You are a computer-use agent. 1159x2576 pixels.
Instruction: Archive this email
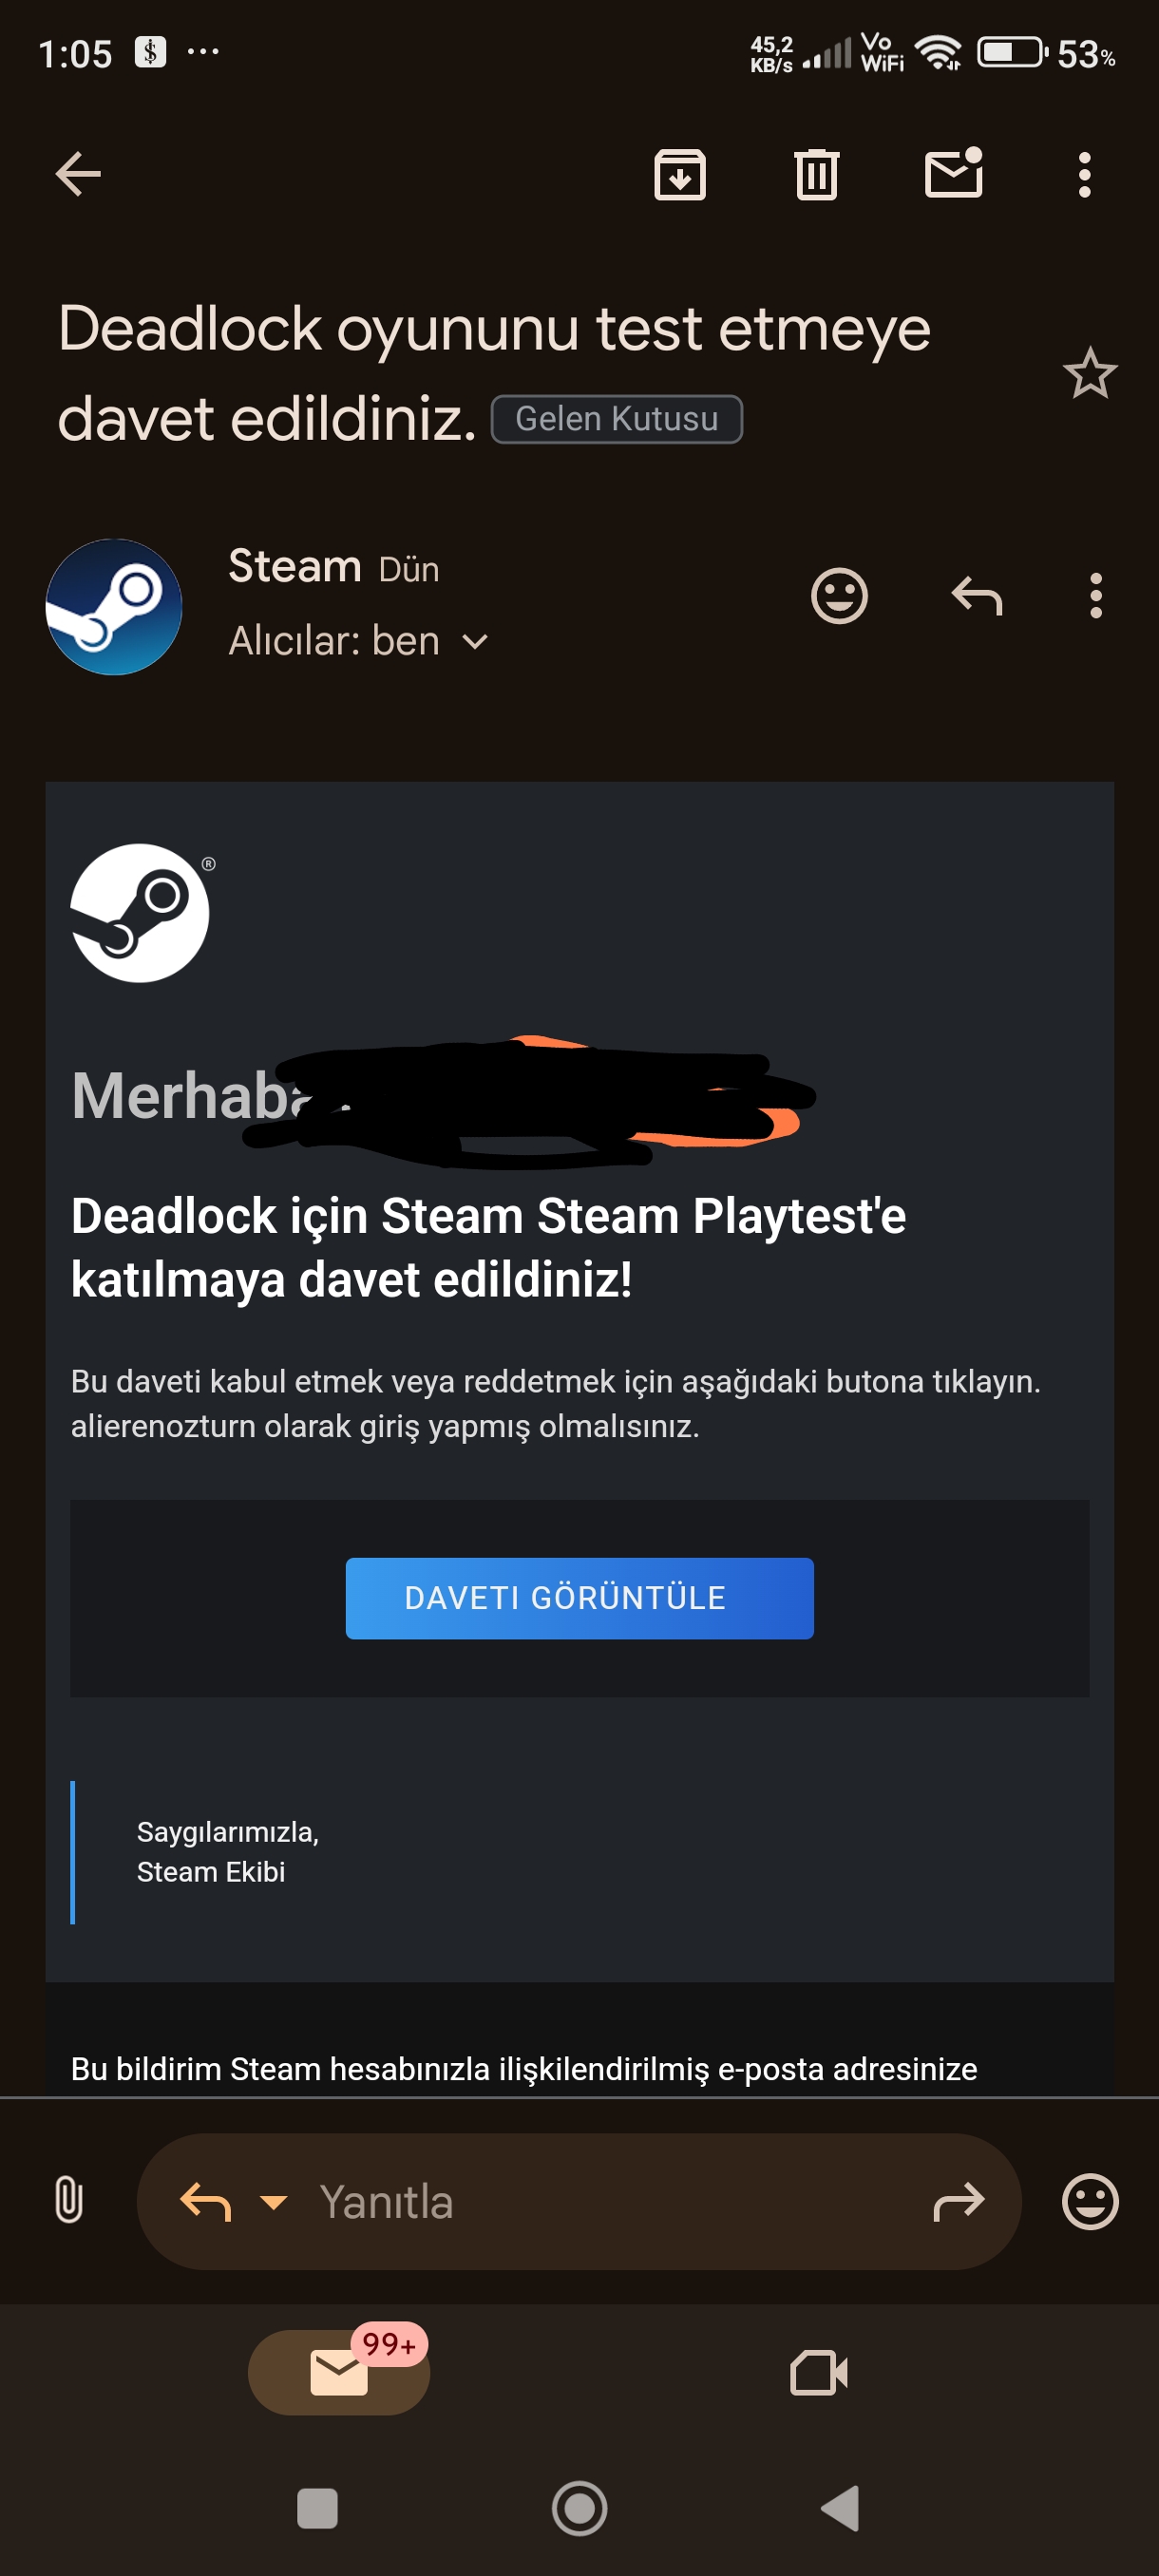coord(680,175)
